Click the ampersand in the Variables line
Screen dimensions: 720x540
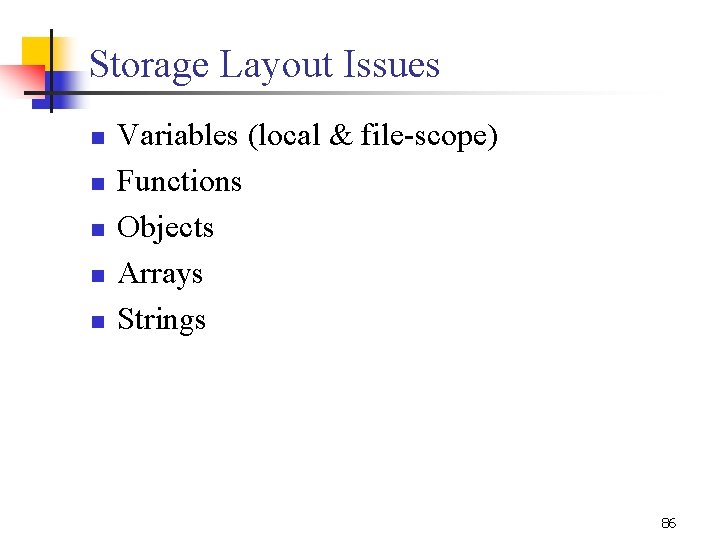340,136
